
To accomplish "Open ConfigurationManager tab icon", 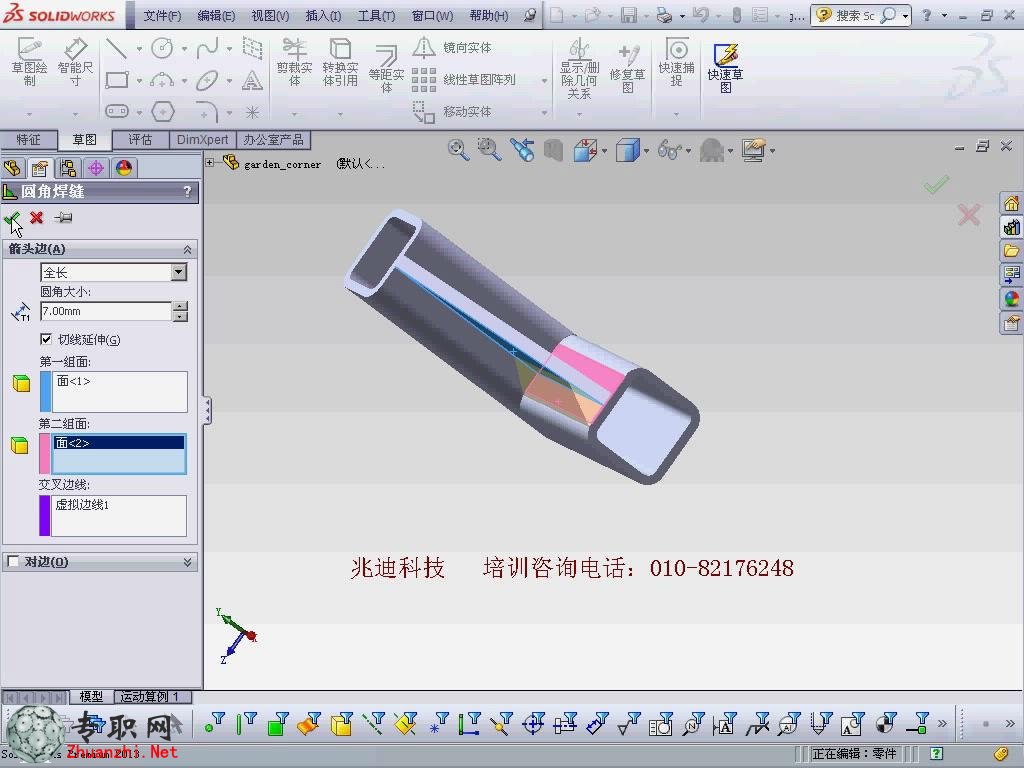I will coord(68,168).
